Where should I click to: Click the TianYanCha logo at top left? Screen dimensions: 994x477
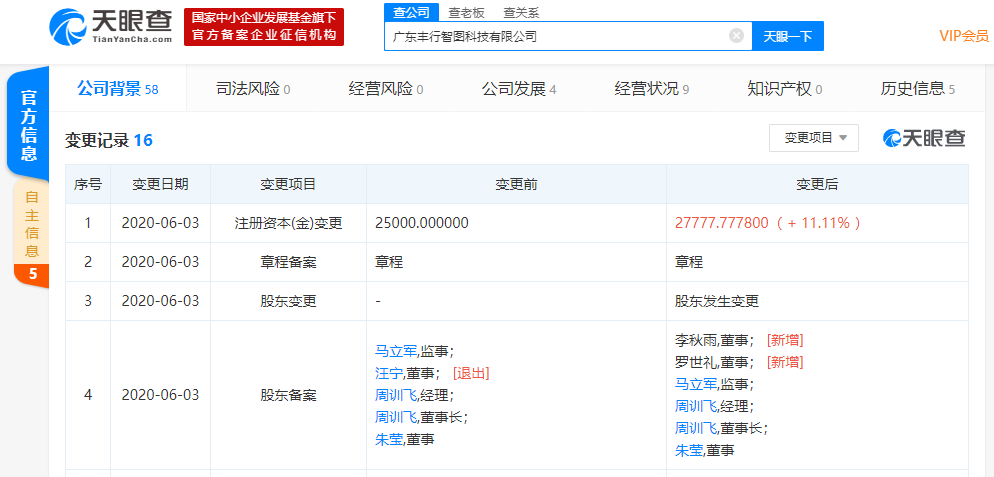[x=110, y=26]
